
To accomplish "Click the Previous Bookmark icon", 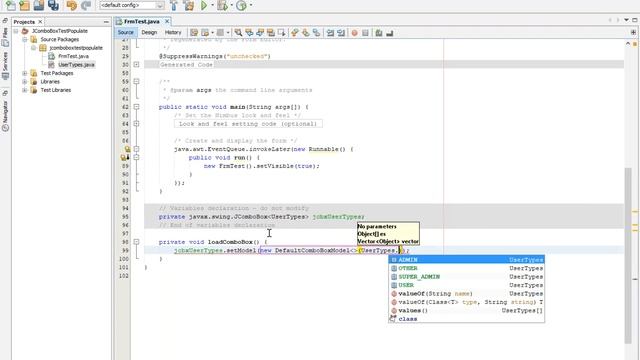I will [x=295, y=33].
